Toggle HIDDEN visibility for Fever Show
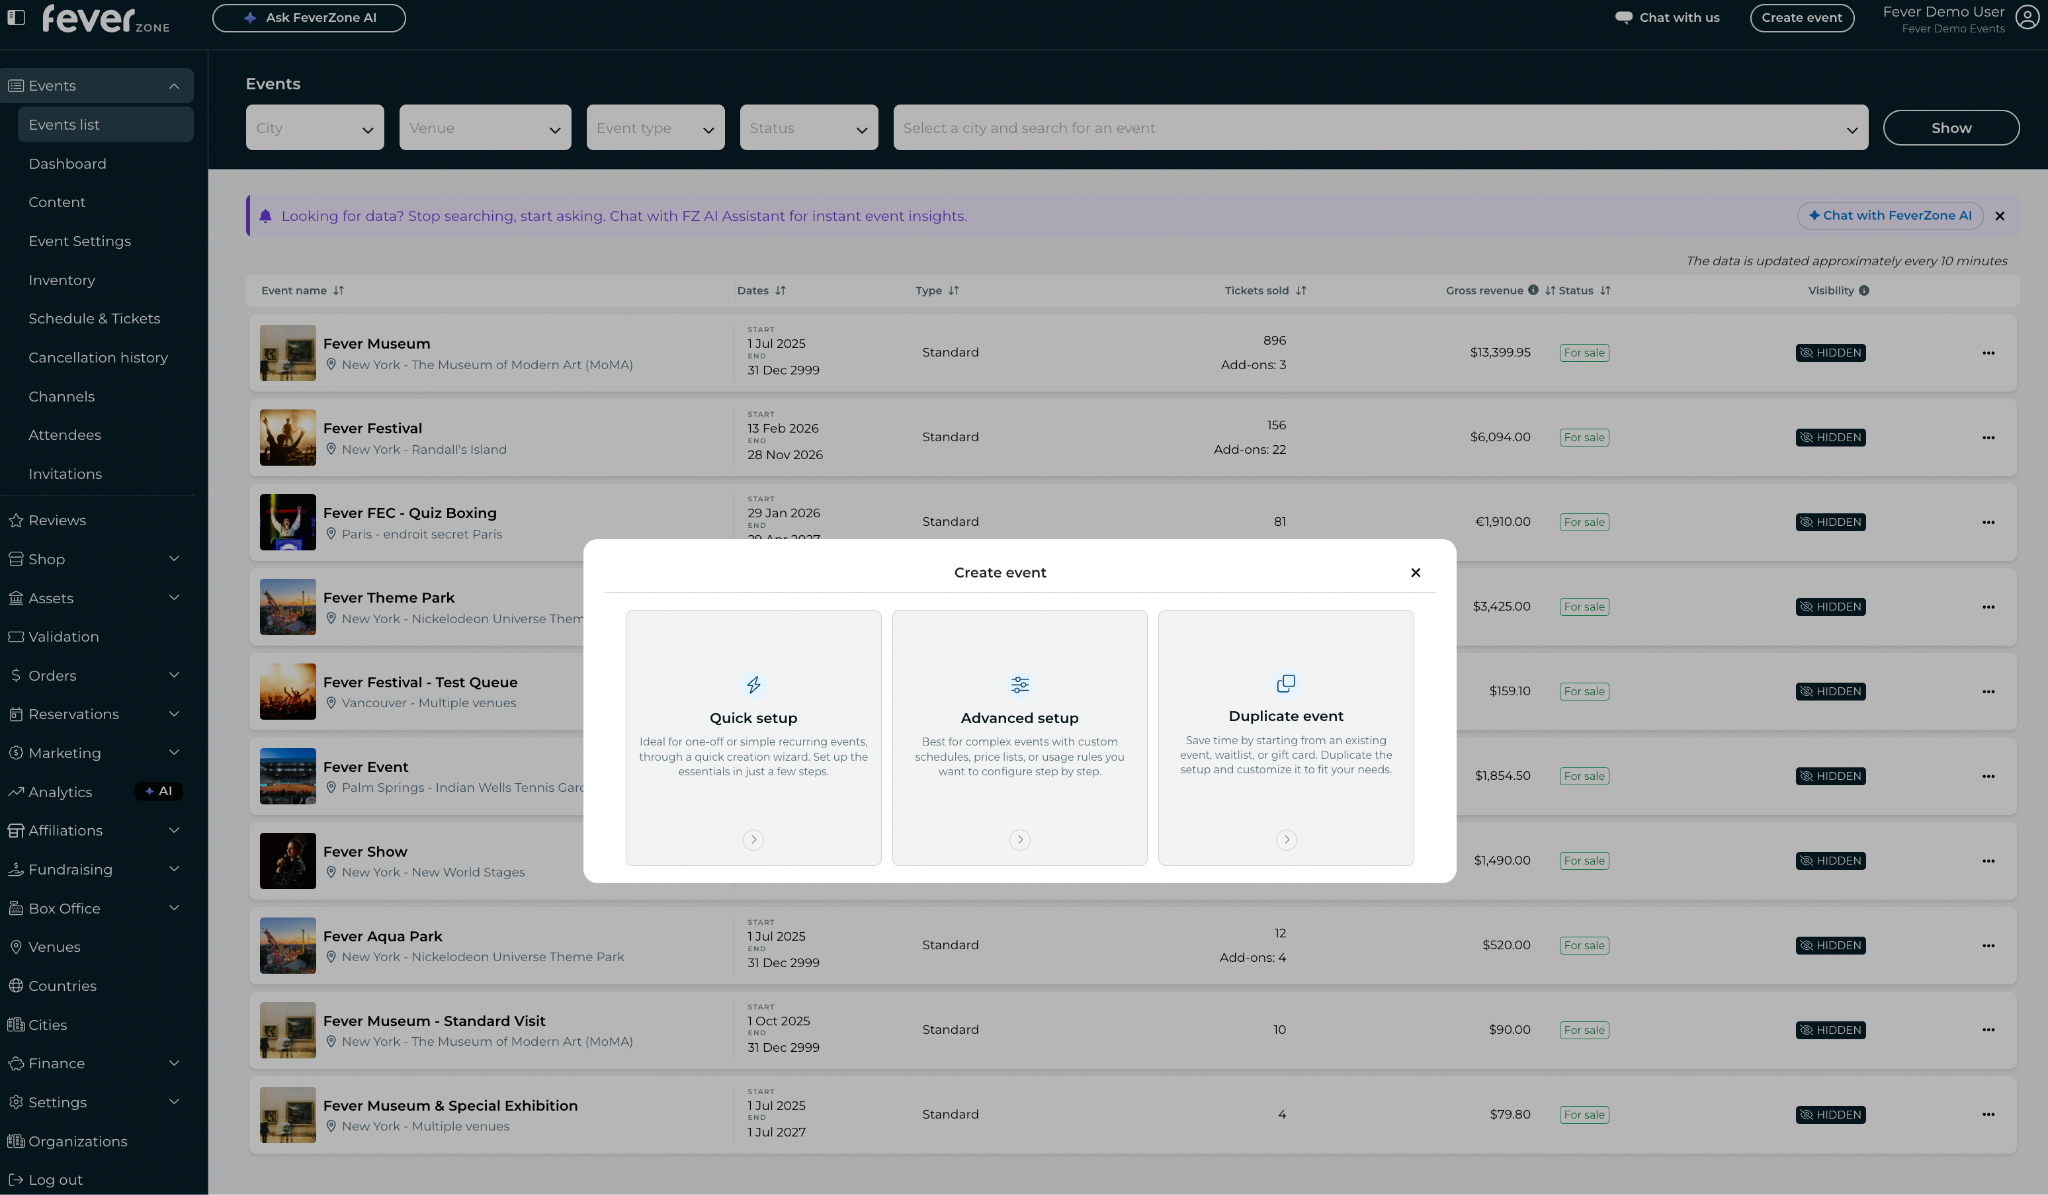The height and width of the screenshot is (1195, 2048). pyautogui.click(x=1831, y=861)
